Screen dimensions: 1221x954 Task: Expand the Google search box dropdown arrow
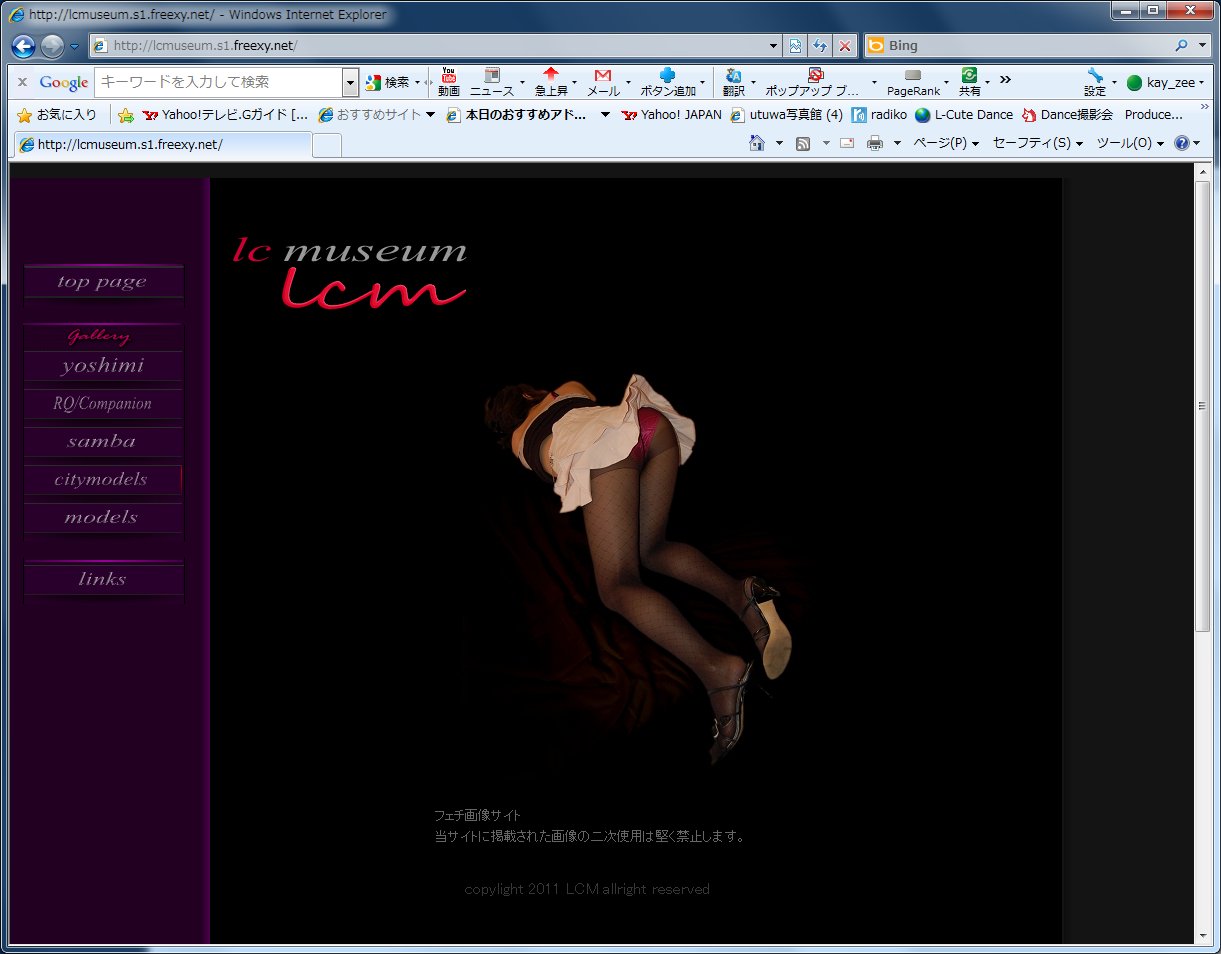(350, 82)
